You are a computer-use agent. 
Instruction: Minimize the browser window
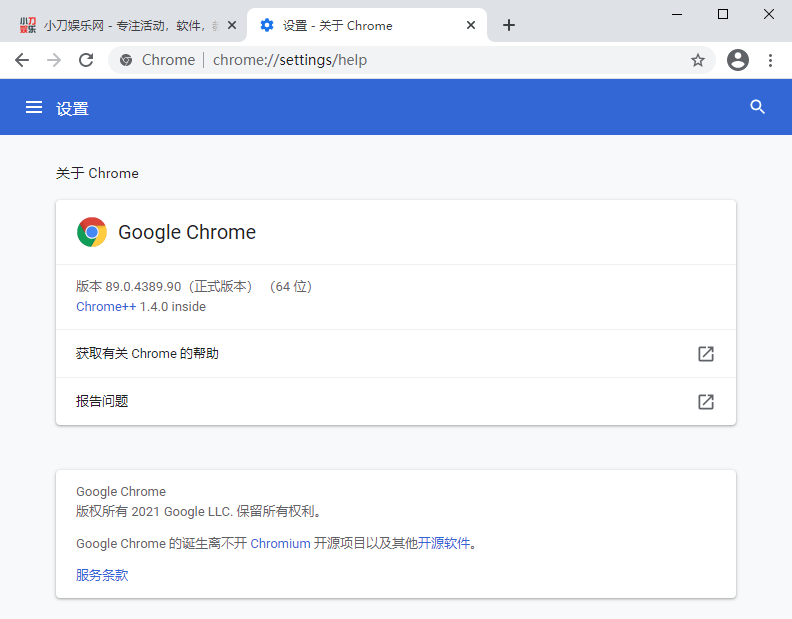[x=677, y=14]
